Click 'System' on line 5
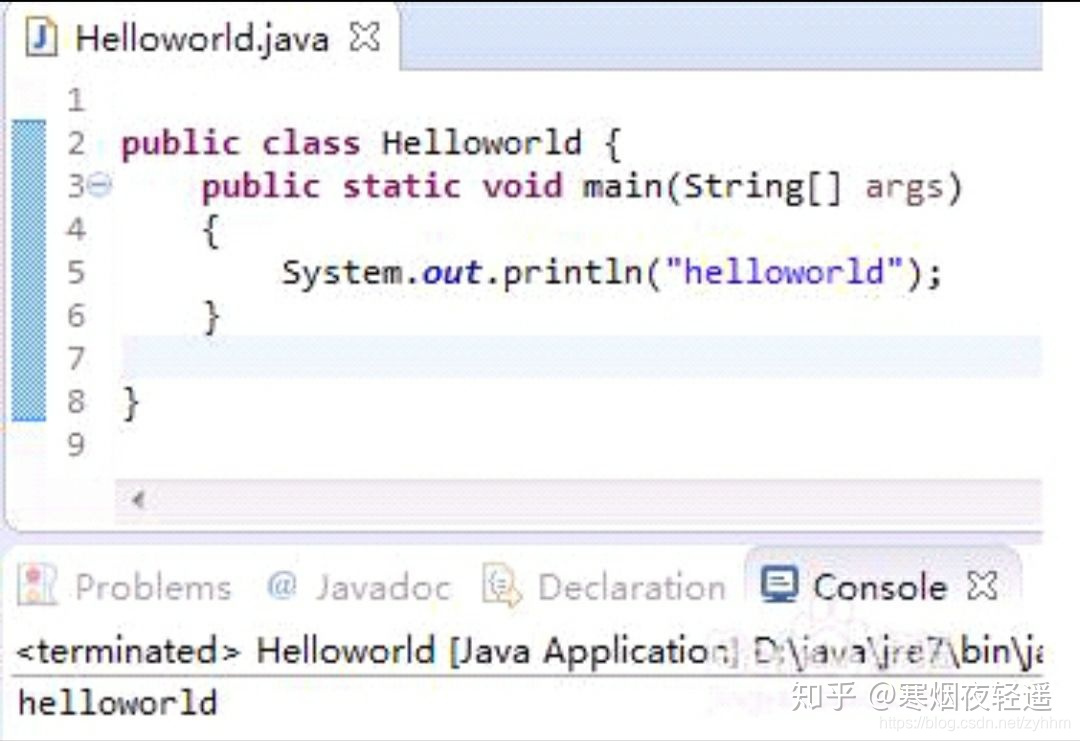This screenshot has width=1080, height=741. coord(342,273)
